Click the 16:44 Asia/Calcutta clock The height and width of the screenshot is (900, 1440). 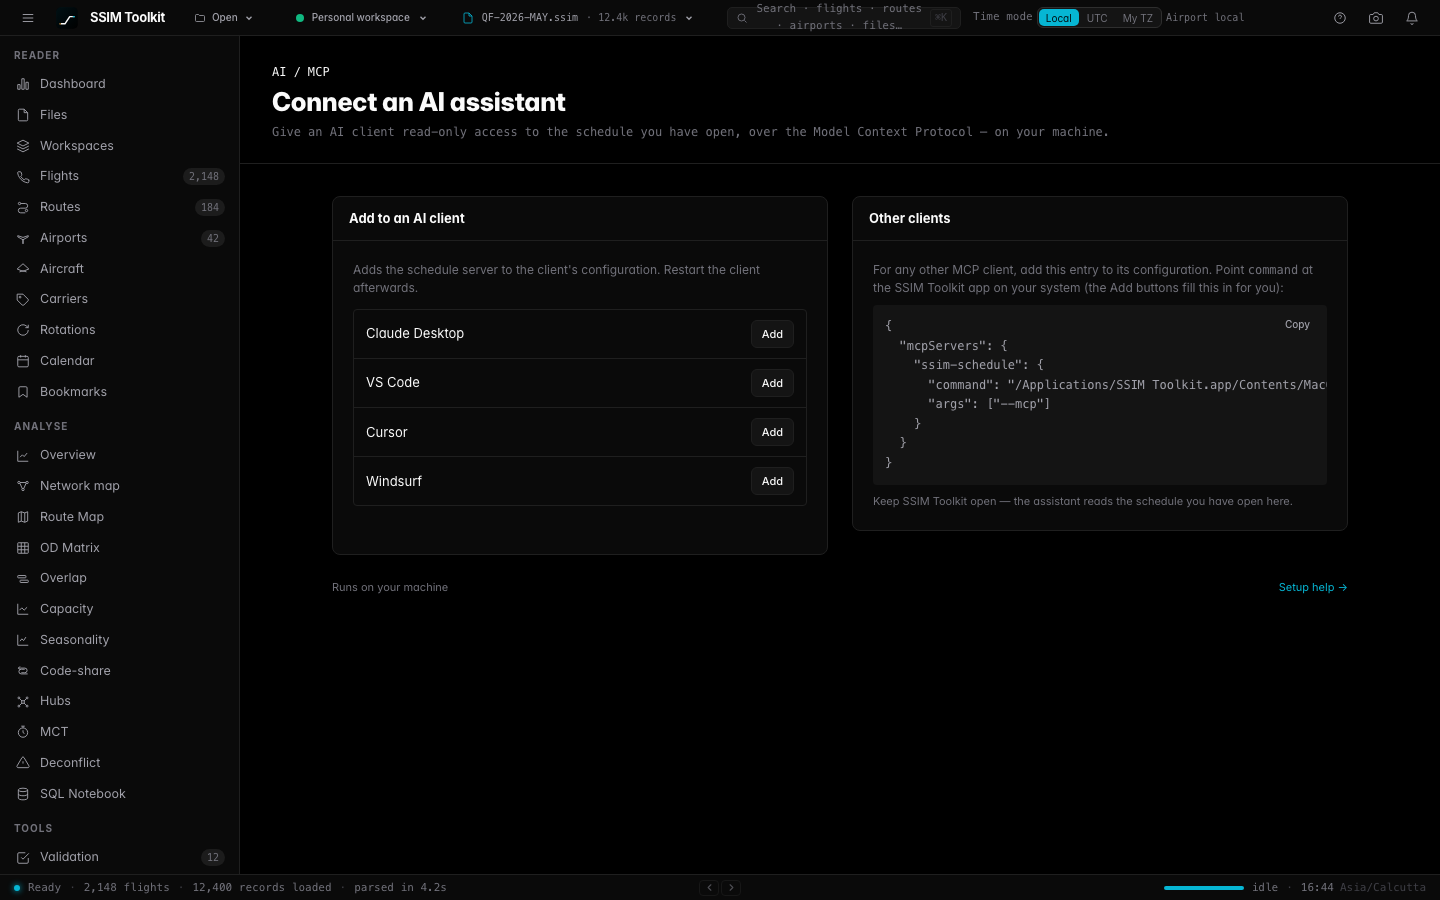pyautogui.click(x=1363, y=887)
